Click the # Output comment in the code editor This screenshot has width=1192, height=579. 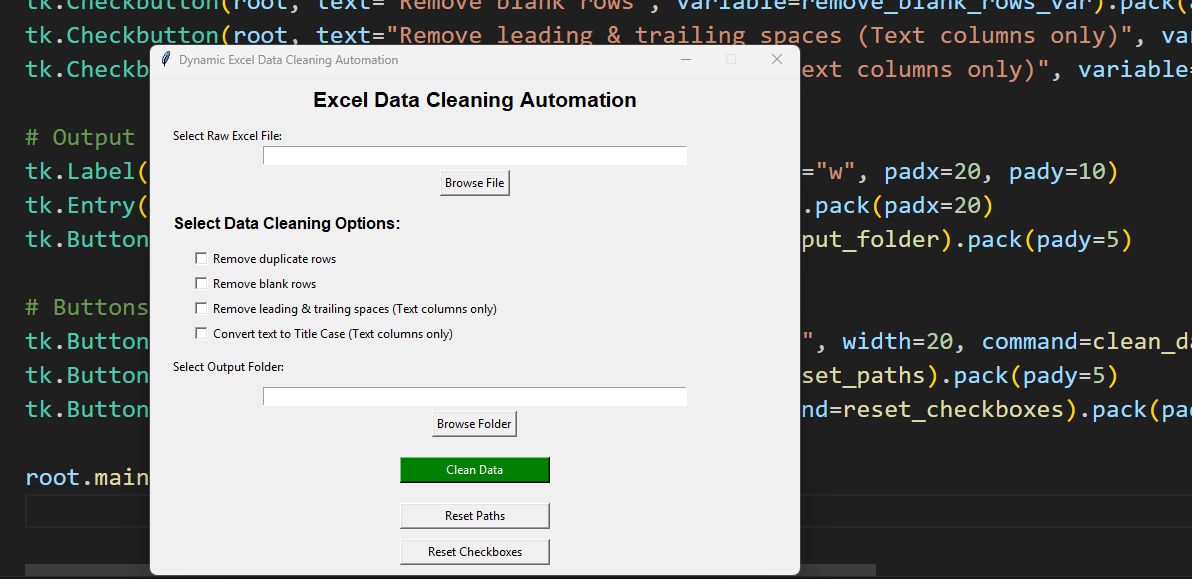pyautogui.click(x=80, y=138)
